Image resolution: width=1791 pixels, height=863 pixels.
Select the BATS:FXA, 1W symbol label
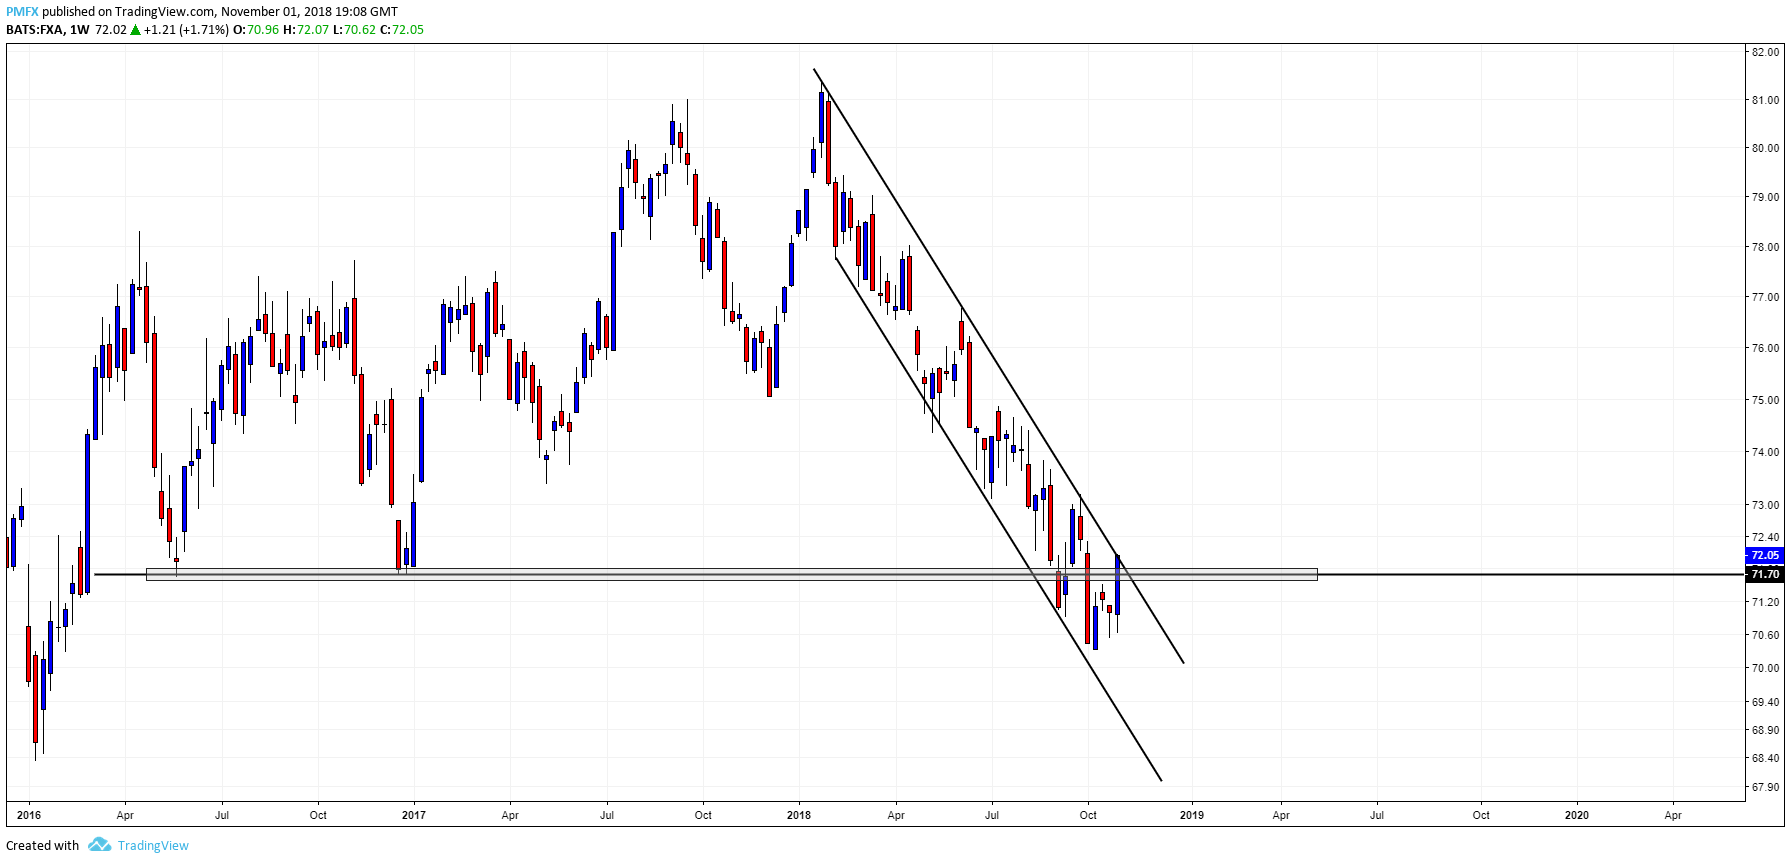point(47,30)
